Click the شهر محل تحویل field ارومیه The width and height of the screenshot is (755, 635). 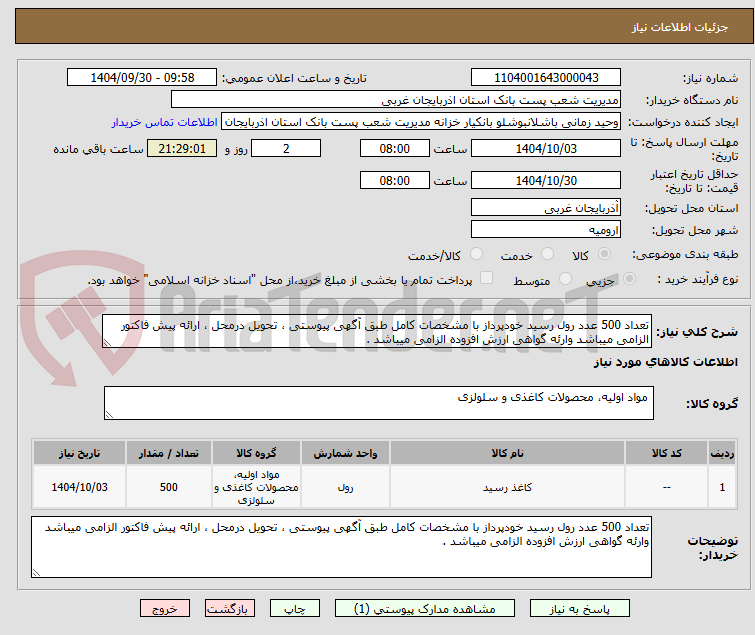pos(546,229)
